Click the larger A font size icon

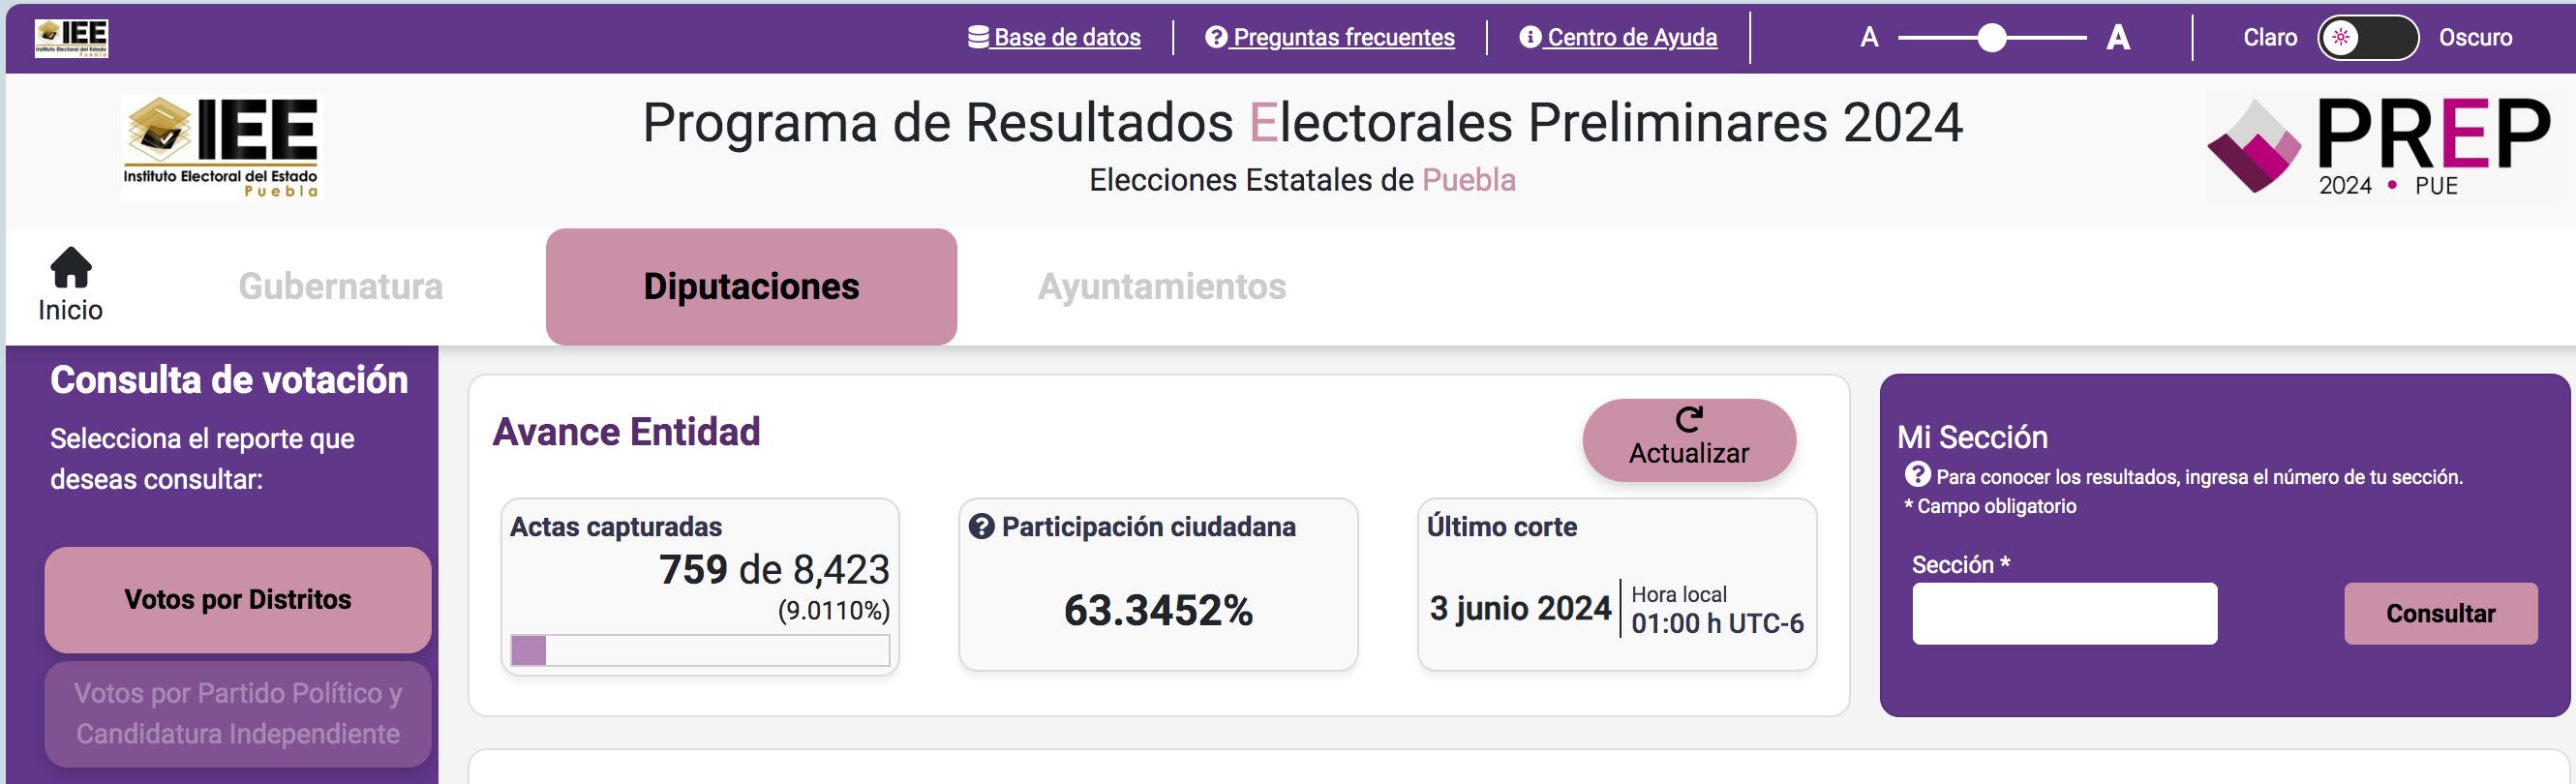point(2118,38)
